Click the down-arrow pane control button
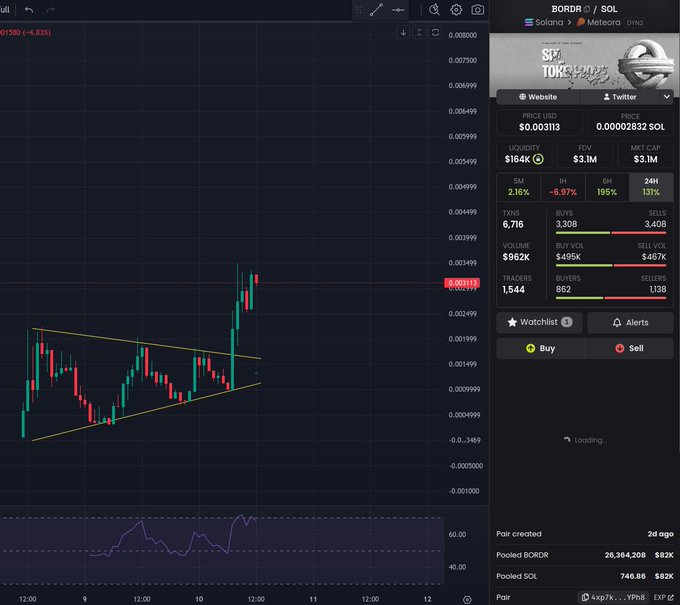The width and height of the screenshot is (680, 605). (403, 33)
